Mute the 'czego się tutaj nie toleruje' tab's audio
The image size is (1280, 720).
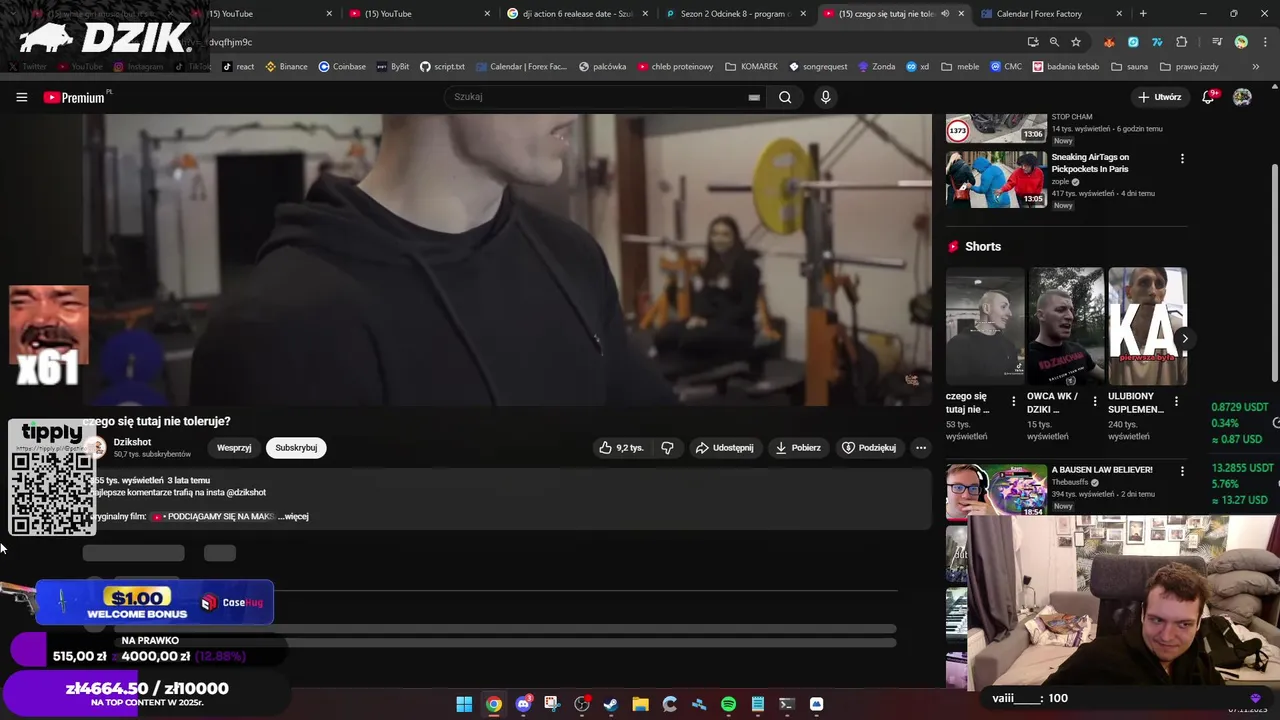[945, 14]
